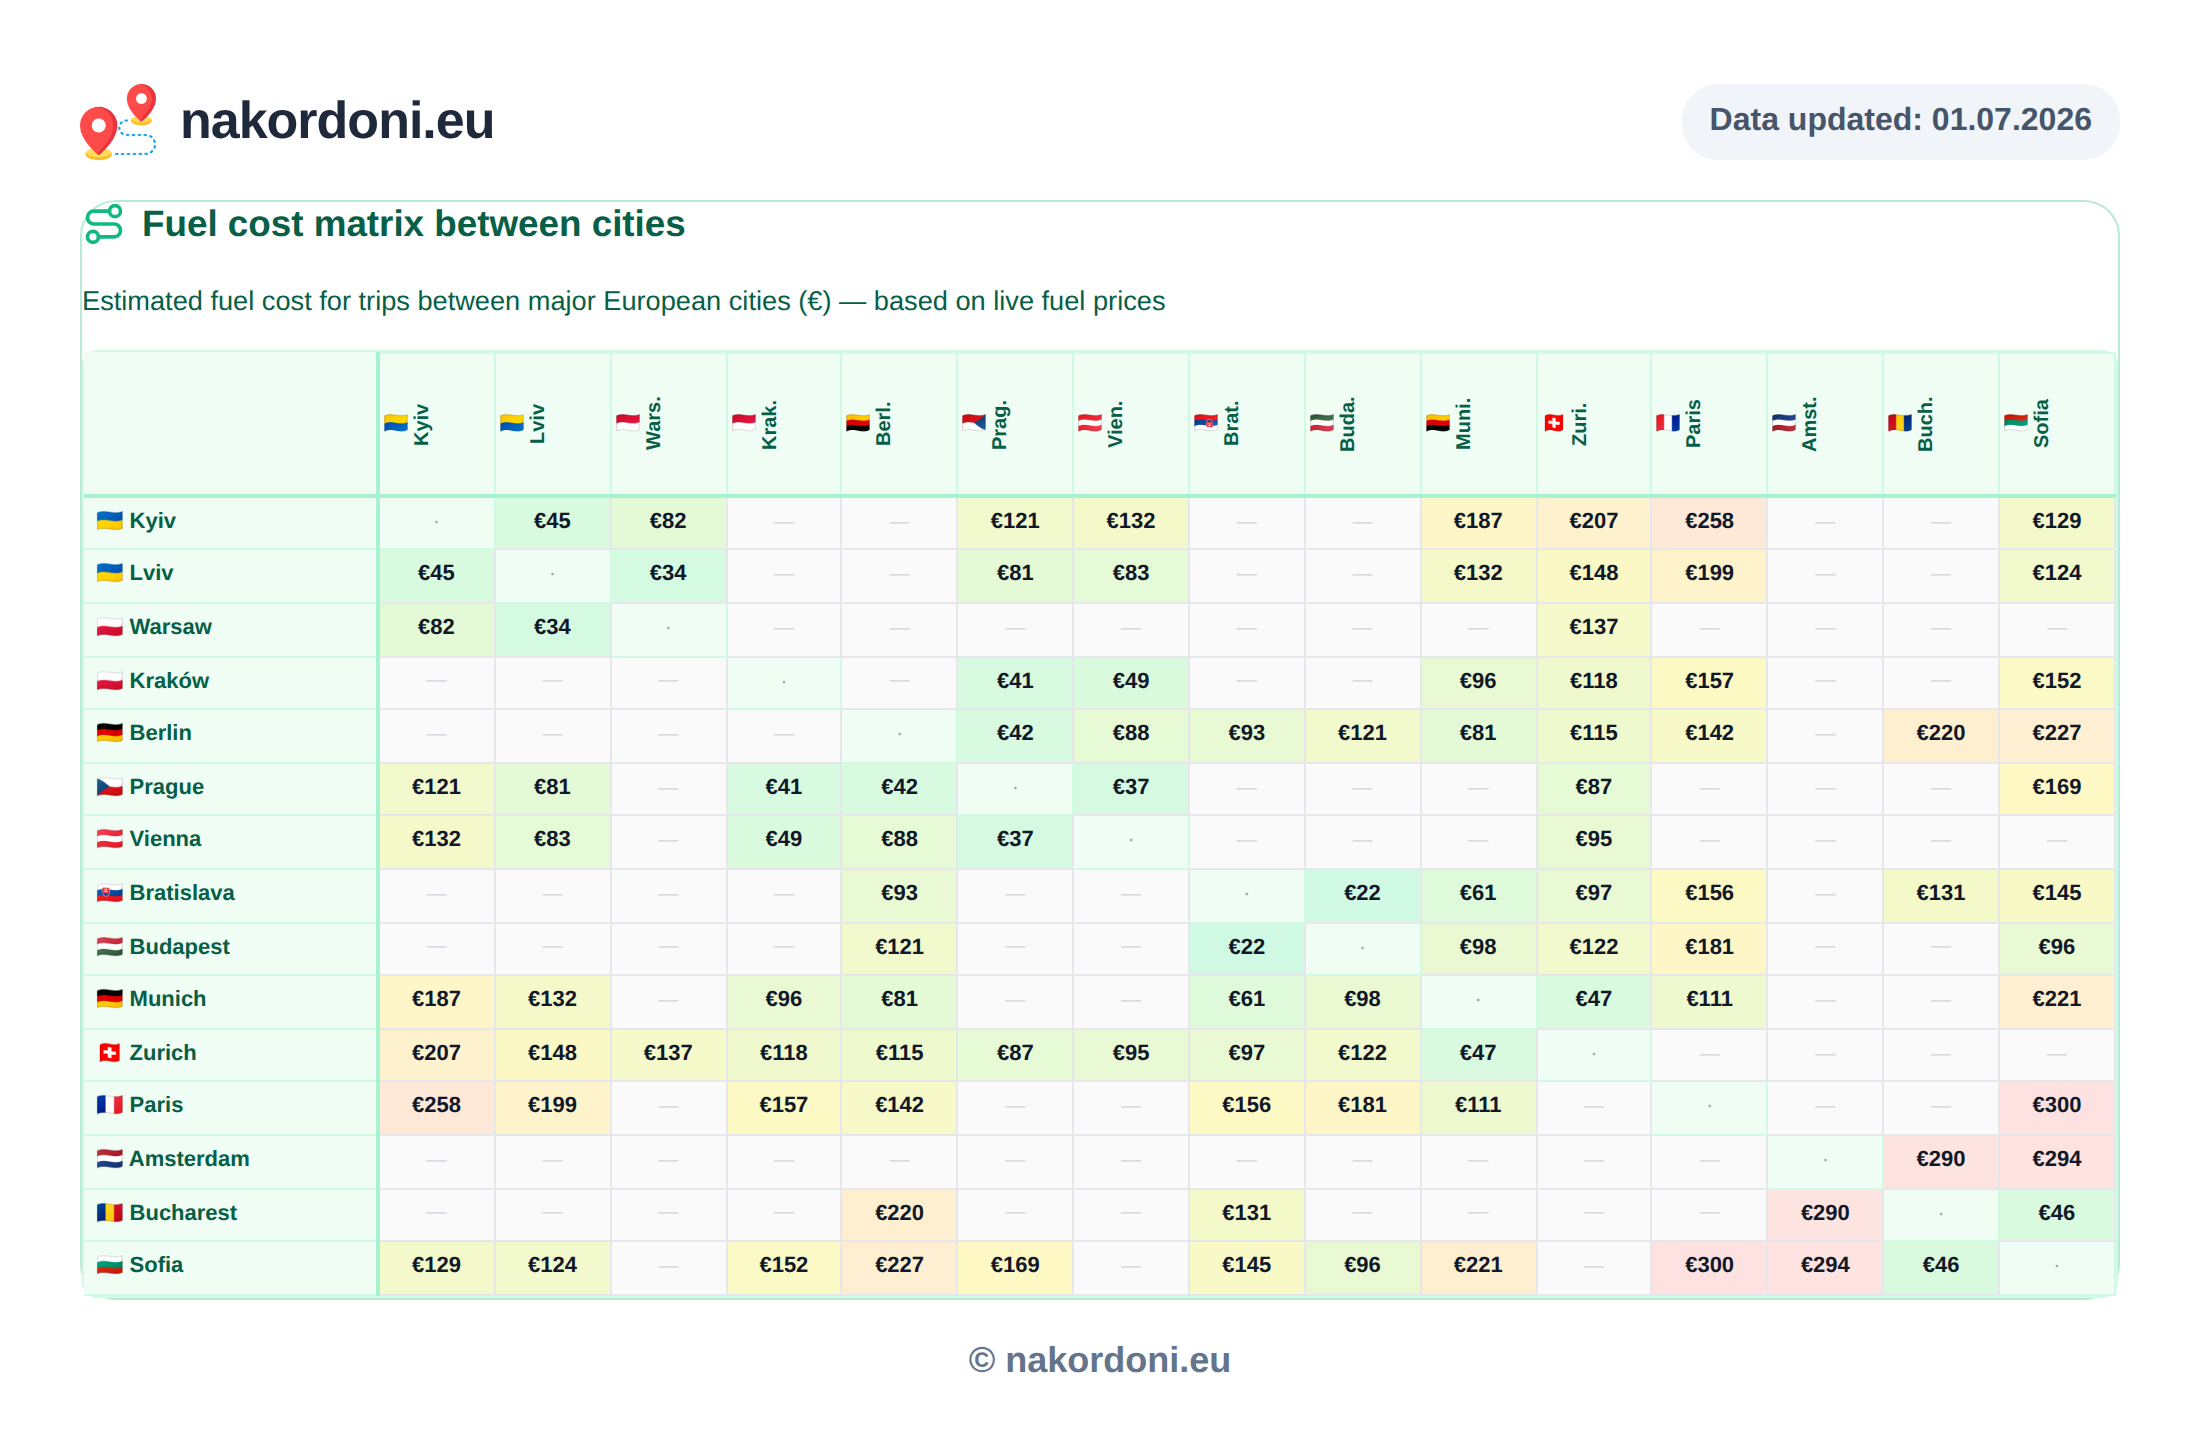Click the Poland flag in Warsaw row header
Image resolution: width=2200 pixels, height=1438 pixels.
109,627
